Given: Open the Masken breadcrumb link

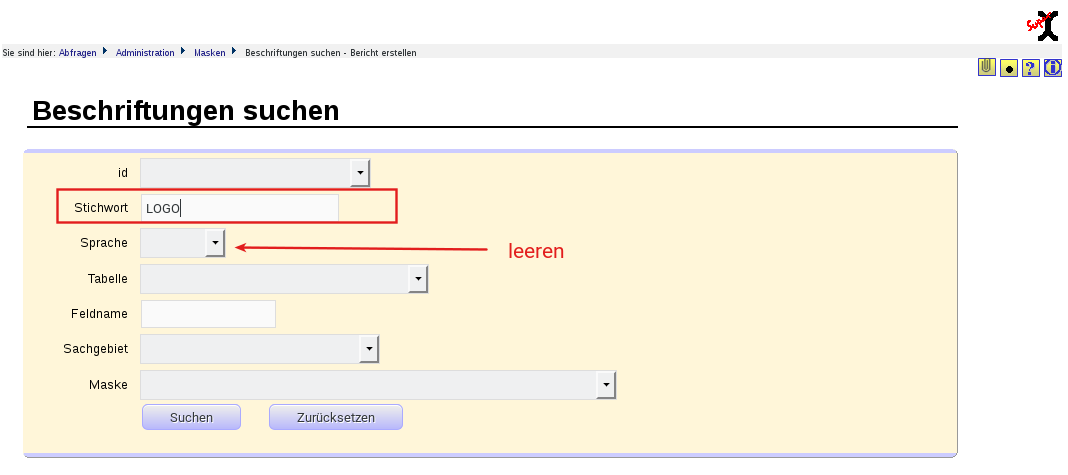Looking at the screenshot, I should tap(210, 52).
